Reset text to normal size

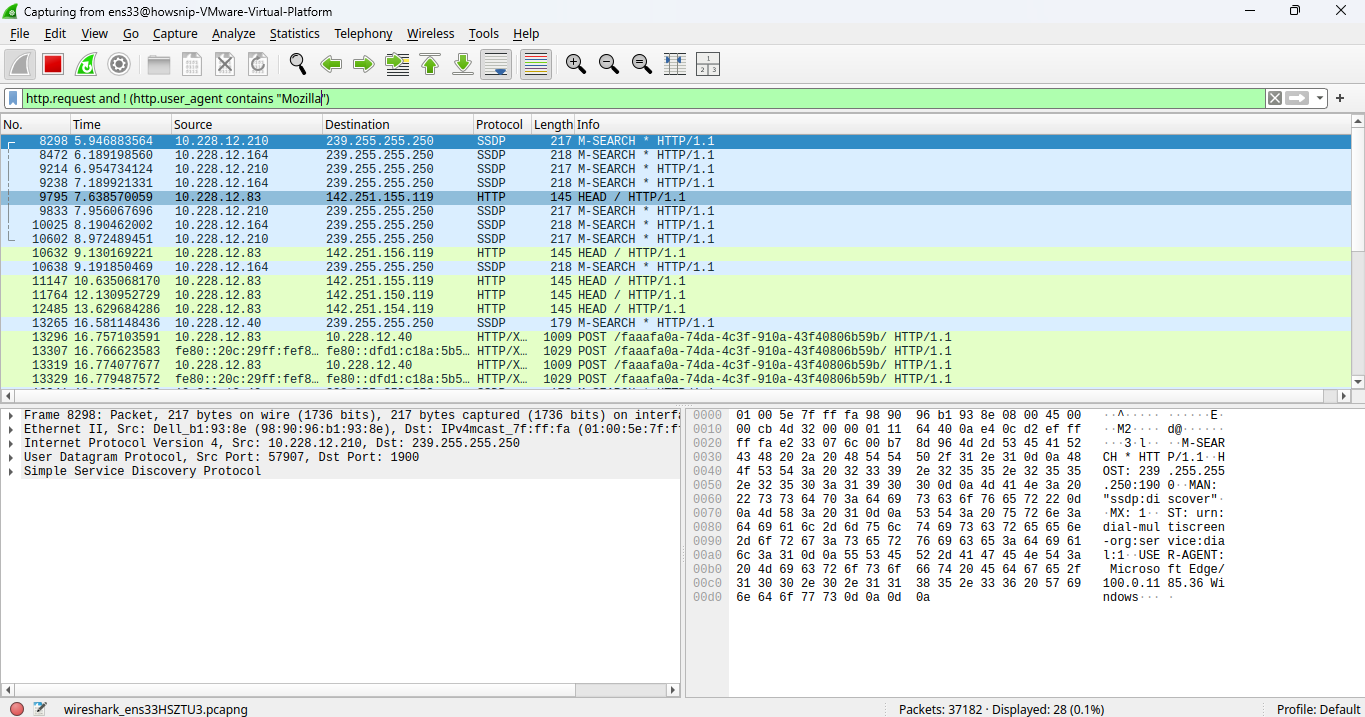click(642, 64)
